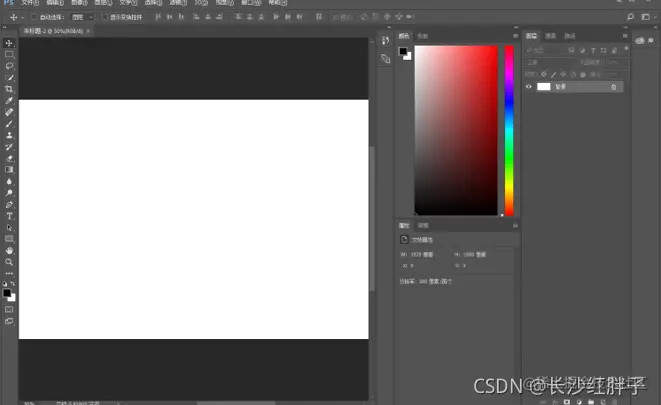Open the File menu

[x=30, y=3]
